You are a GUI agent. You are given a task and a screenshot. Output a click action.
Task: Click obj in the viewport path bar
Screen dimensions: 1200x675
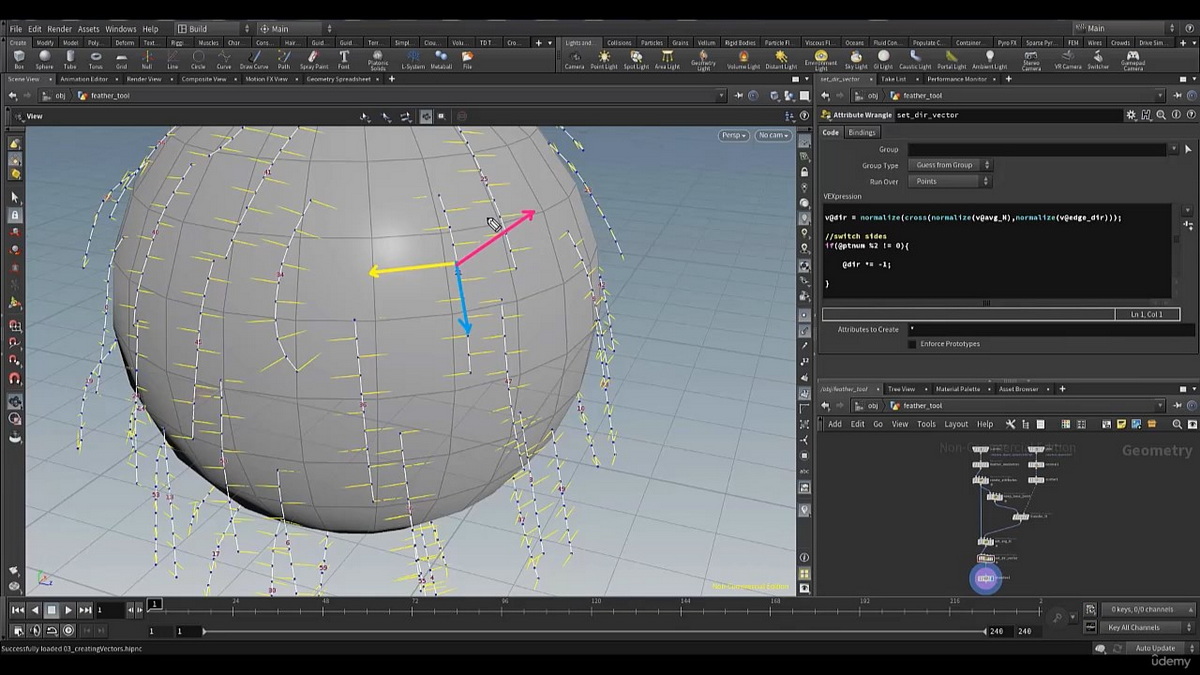coord(58,96)
